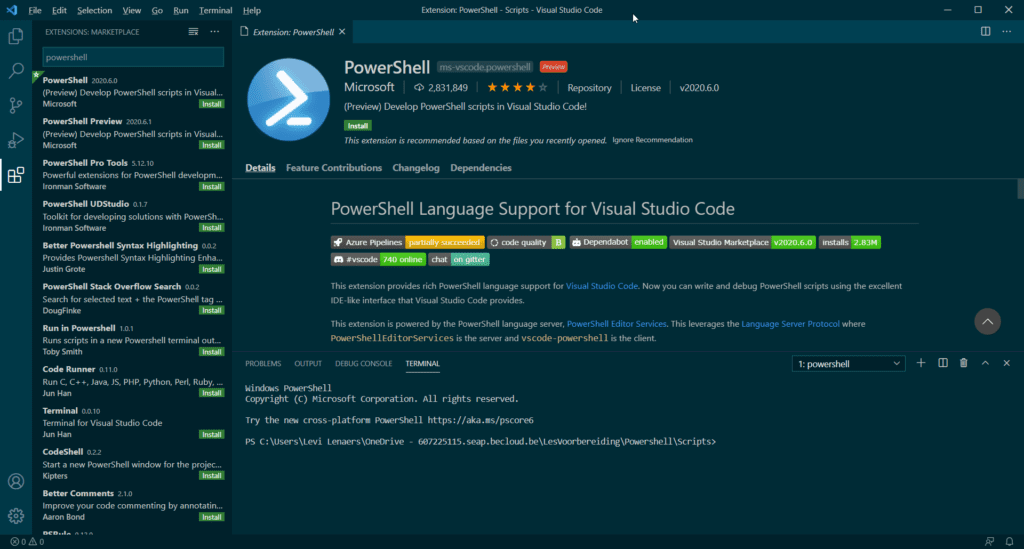The height and width of the screenshot is (549, 1024).
Task: Switch to the Debug Console tab
Action: 363,364
